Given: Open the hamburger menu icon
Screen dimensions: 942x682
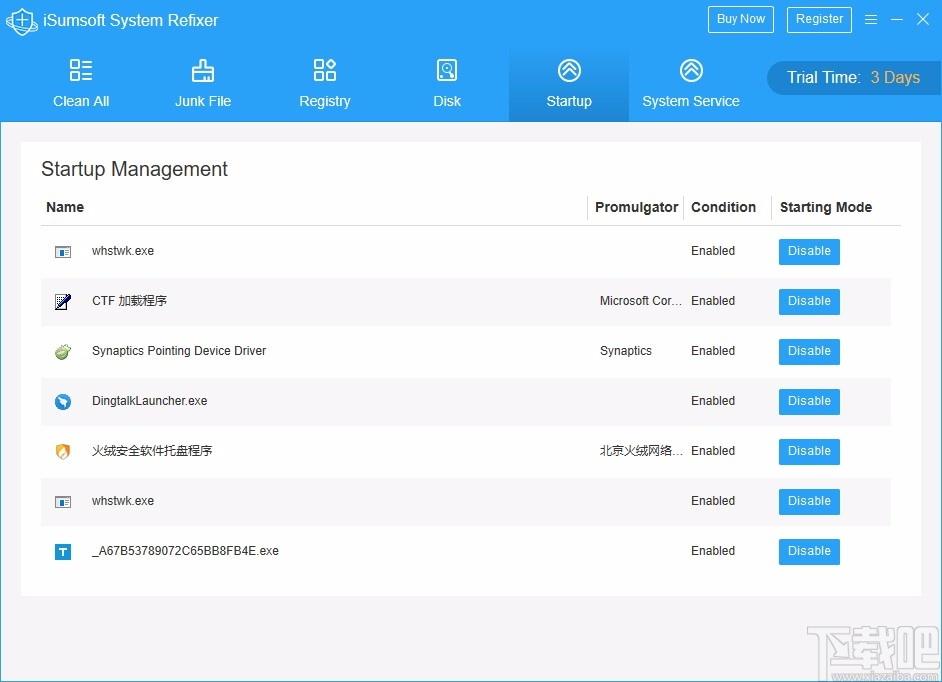Looking at the screenshot, I should pyautogui.click(x=871, y=20).
